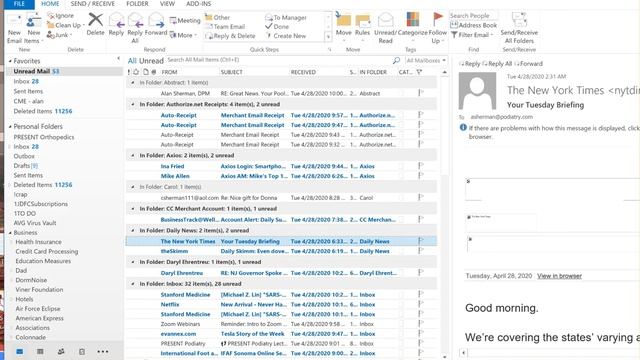640x360 pixels.
Task: Open the More respond options
Action: [x=183, y=35]
